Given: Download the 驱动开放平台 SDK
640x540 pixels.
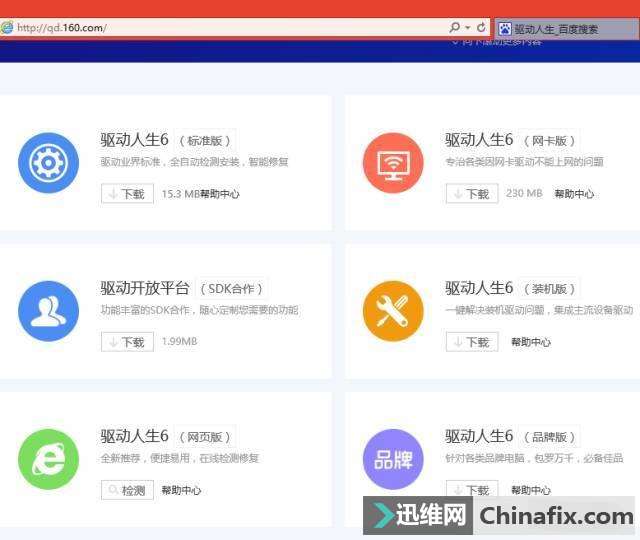Looking at the screenshot, I should (x=127, y=342).
